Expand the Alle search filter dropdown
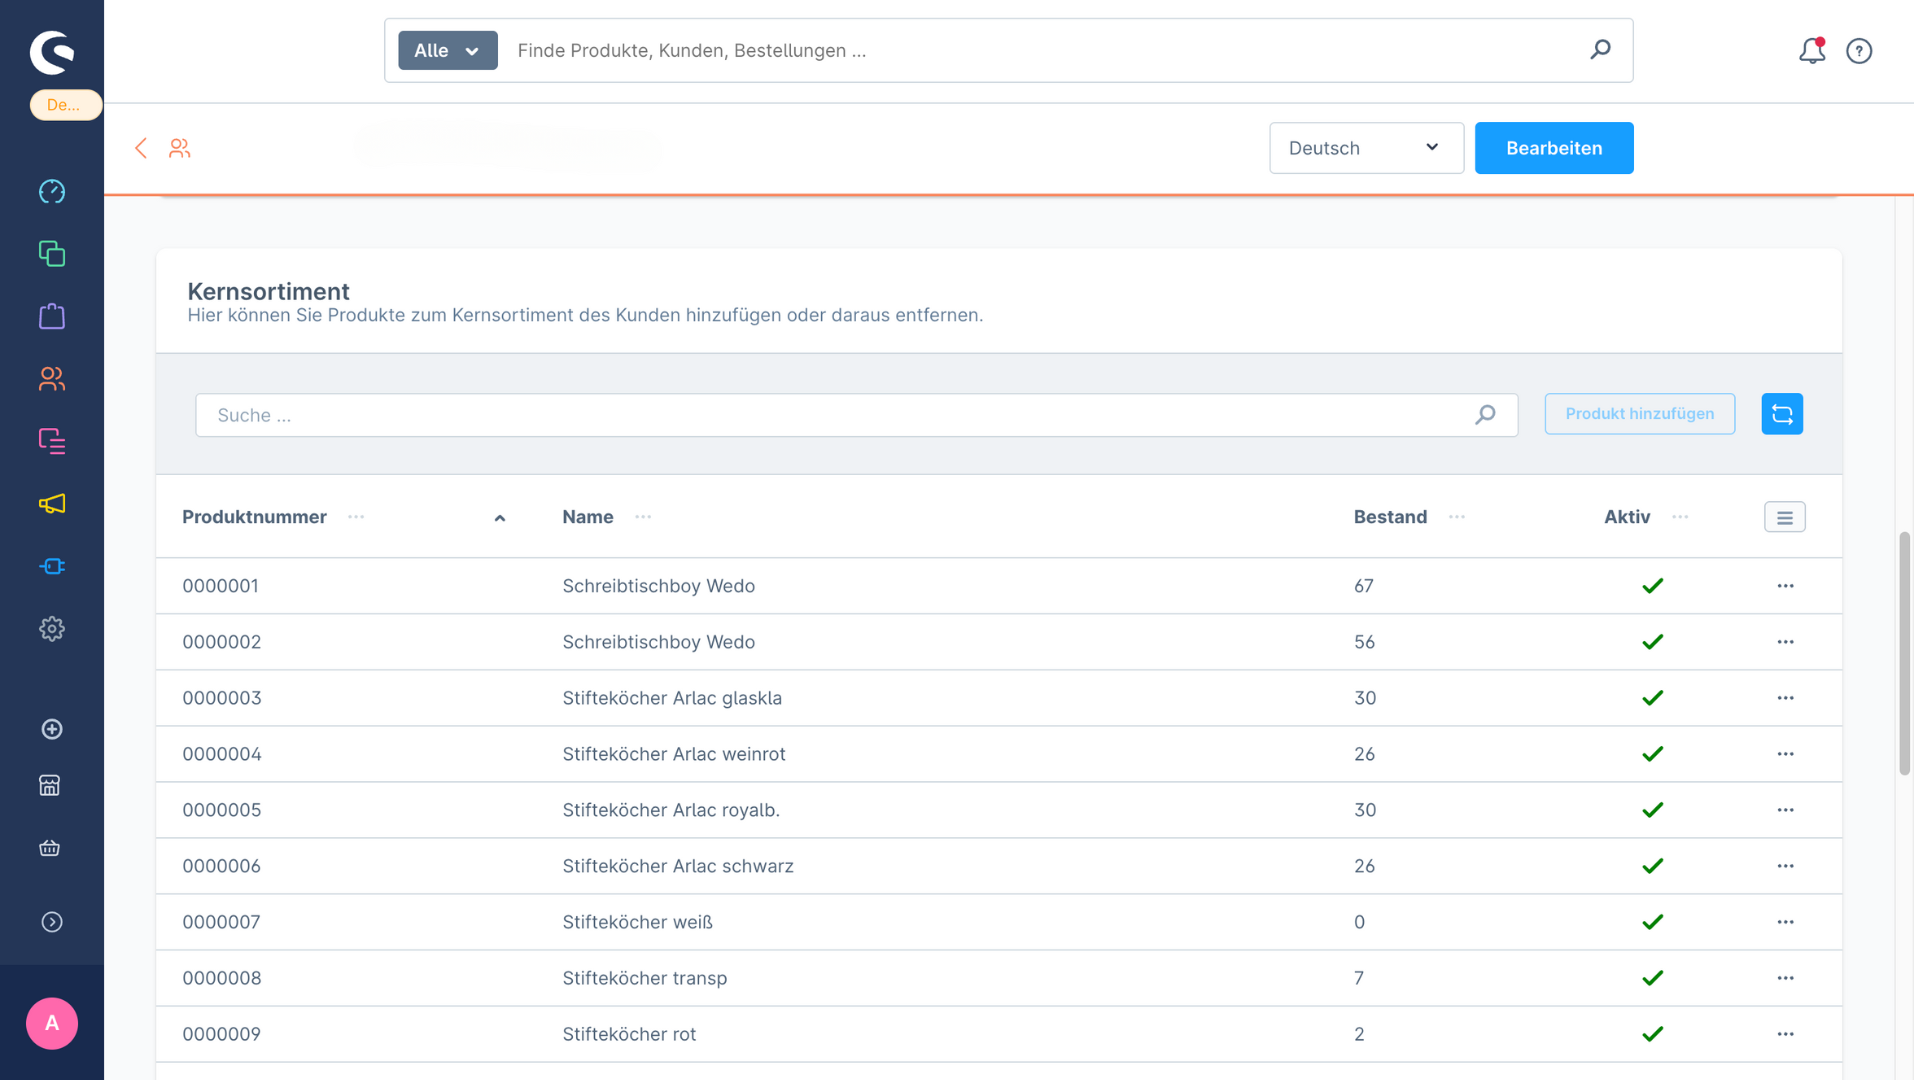The image size is (1920, 1080). 447,51
